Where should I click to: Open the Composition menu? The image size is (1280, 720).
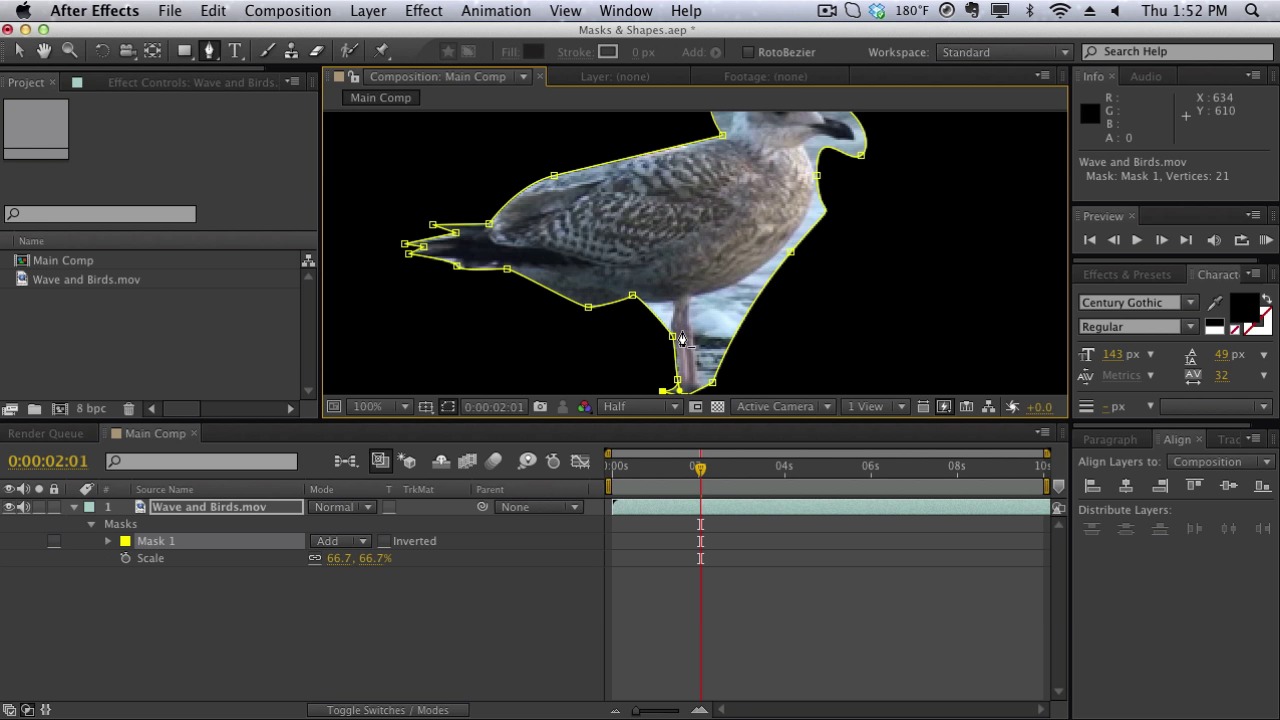pos(287,11)
